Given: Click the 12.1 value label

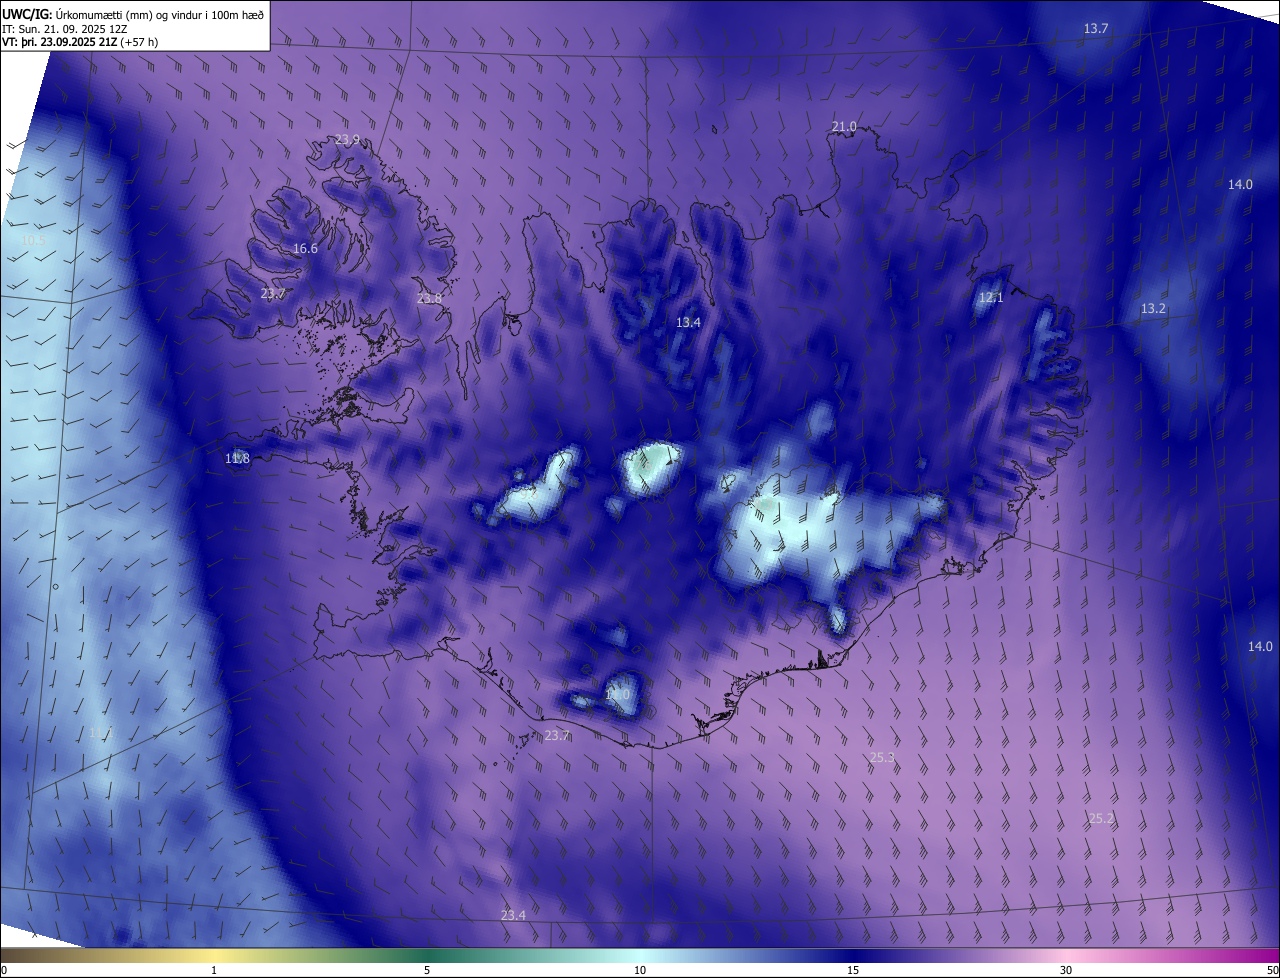Looking at the screenshot, I should pyautogui.click(x=991, y=298).
